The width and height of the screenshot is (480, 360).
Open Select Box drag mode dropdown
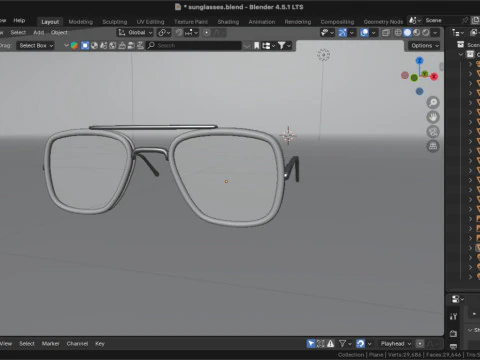pyautogui.click(x=36, y=45)
